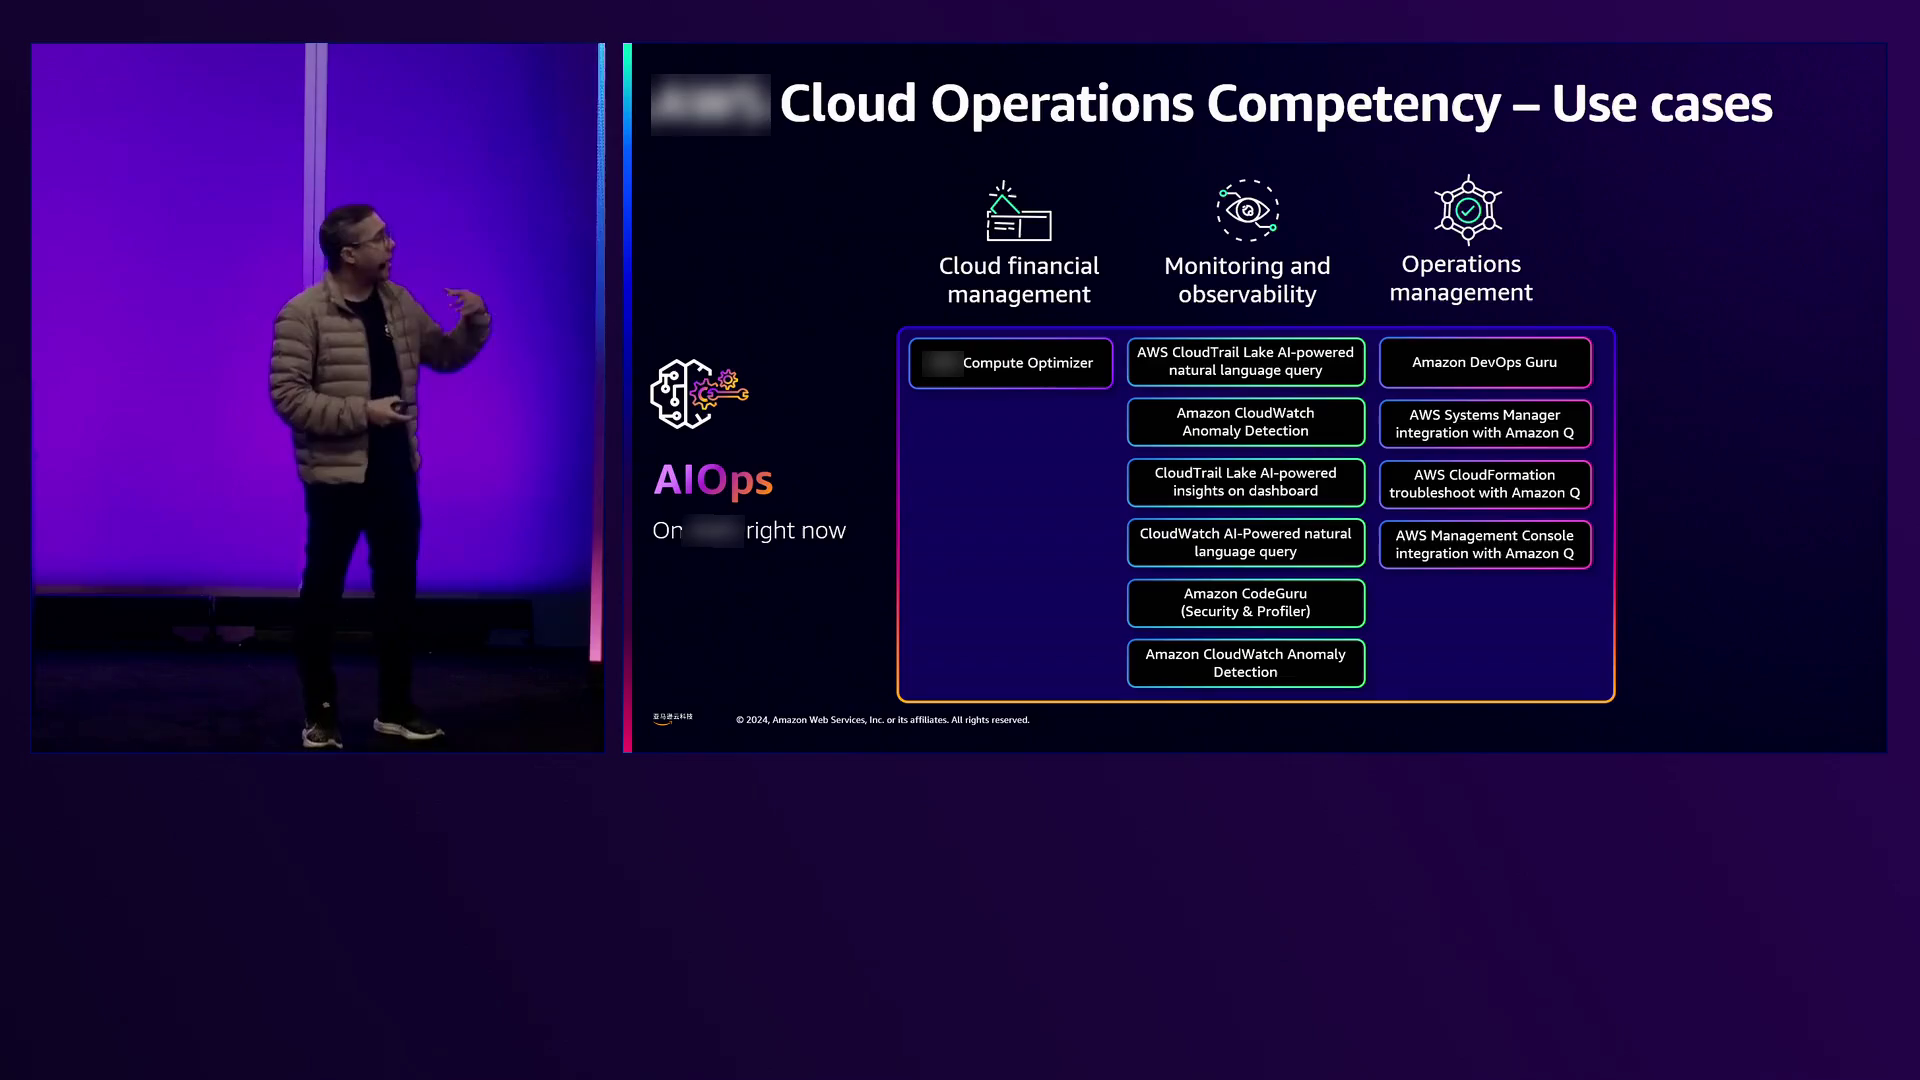1920x1080 pixels.
Task: Select AWS Management Console integration with Amazon Q
Action: [1484, 545]
